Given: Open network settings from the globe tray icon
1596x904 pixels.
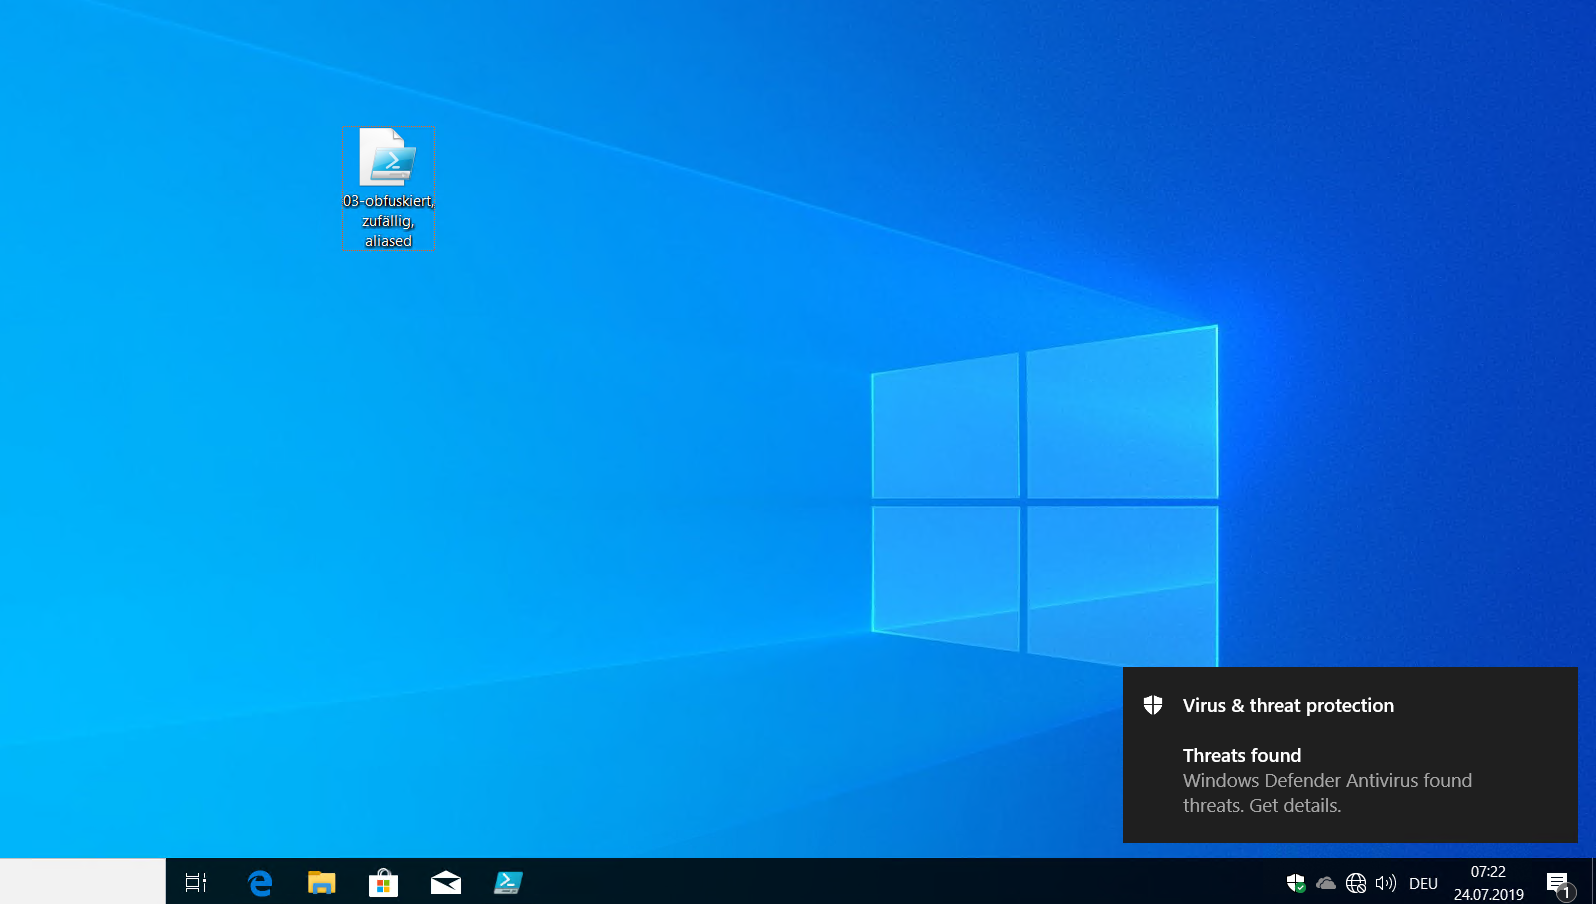Looking at the screenshot, I should click(1356, 883).
